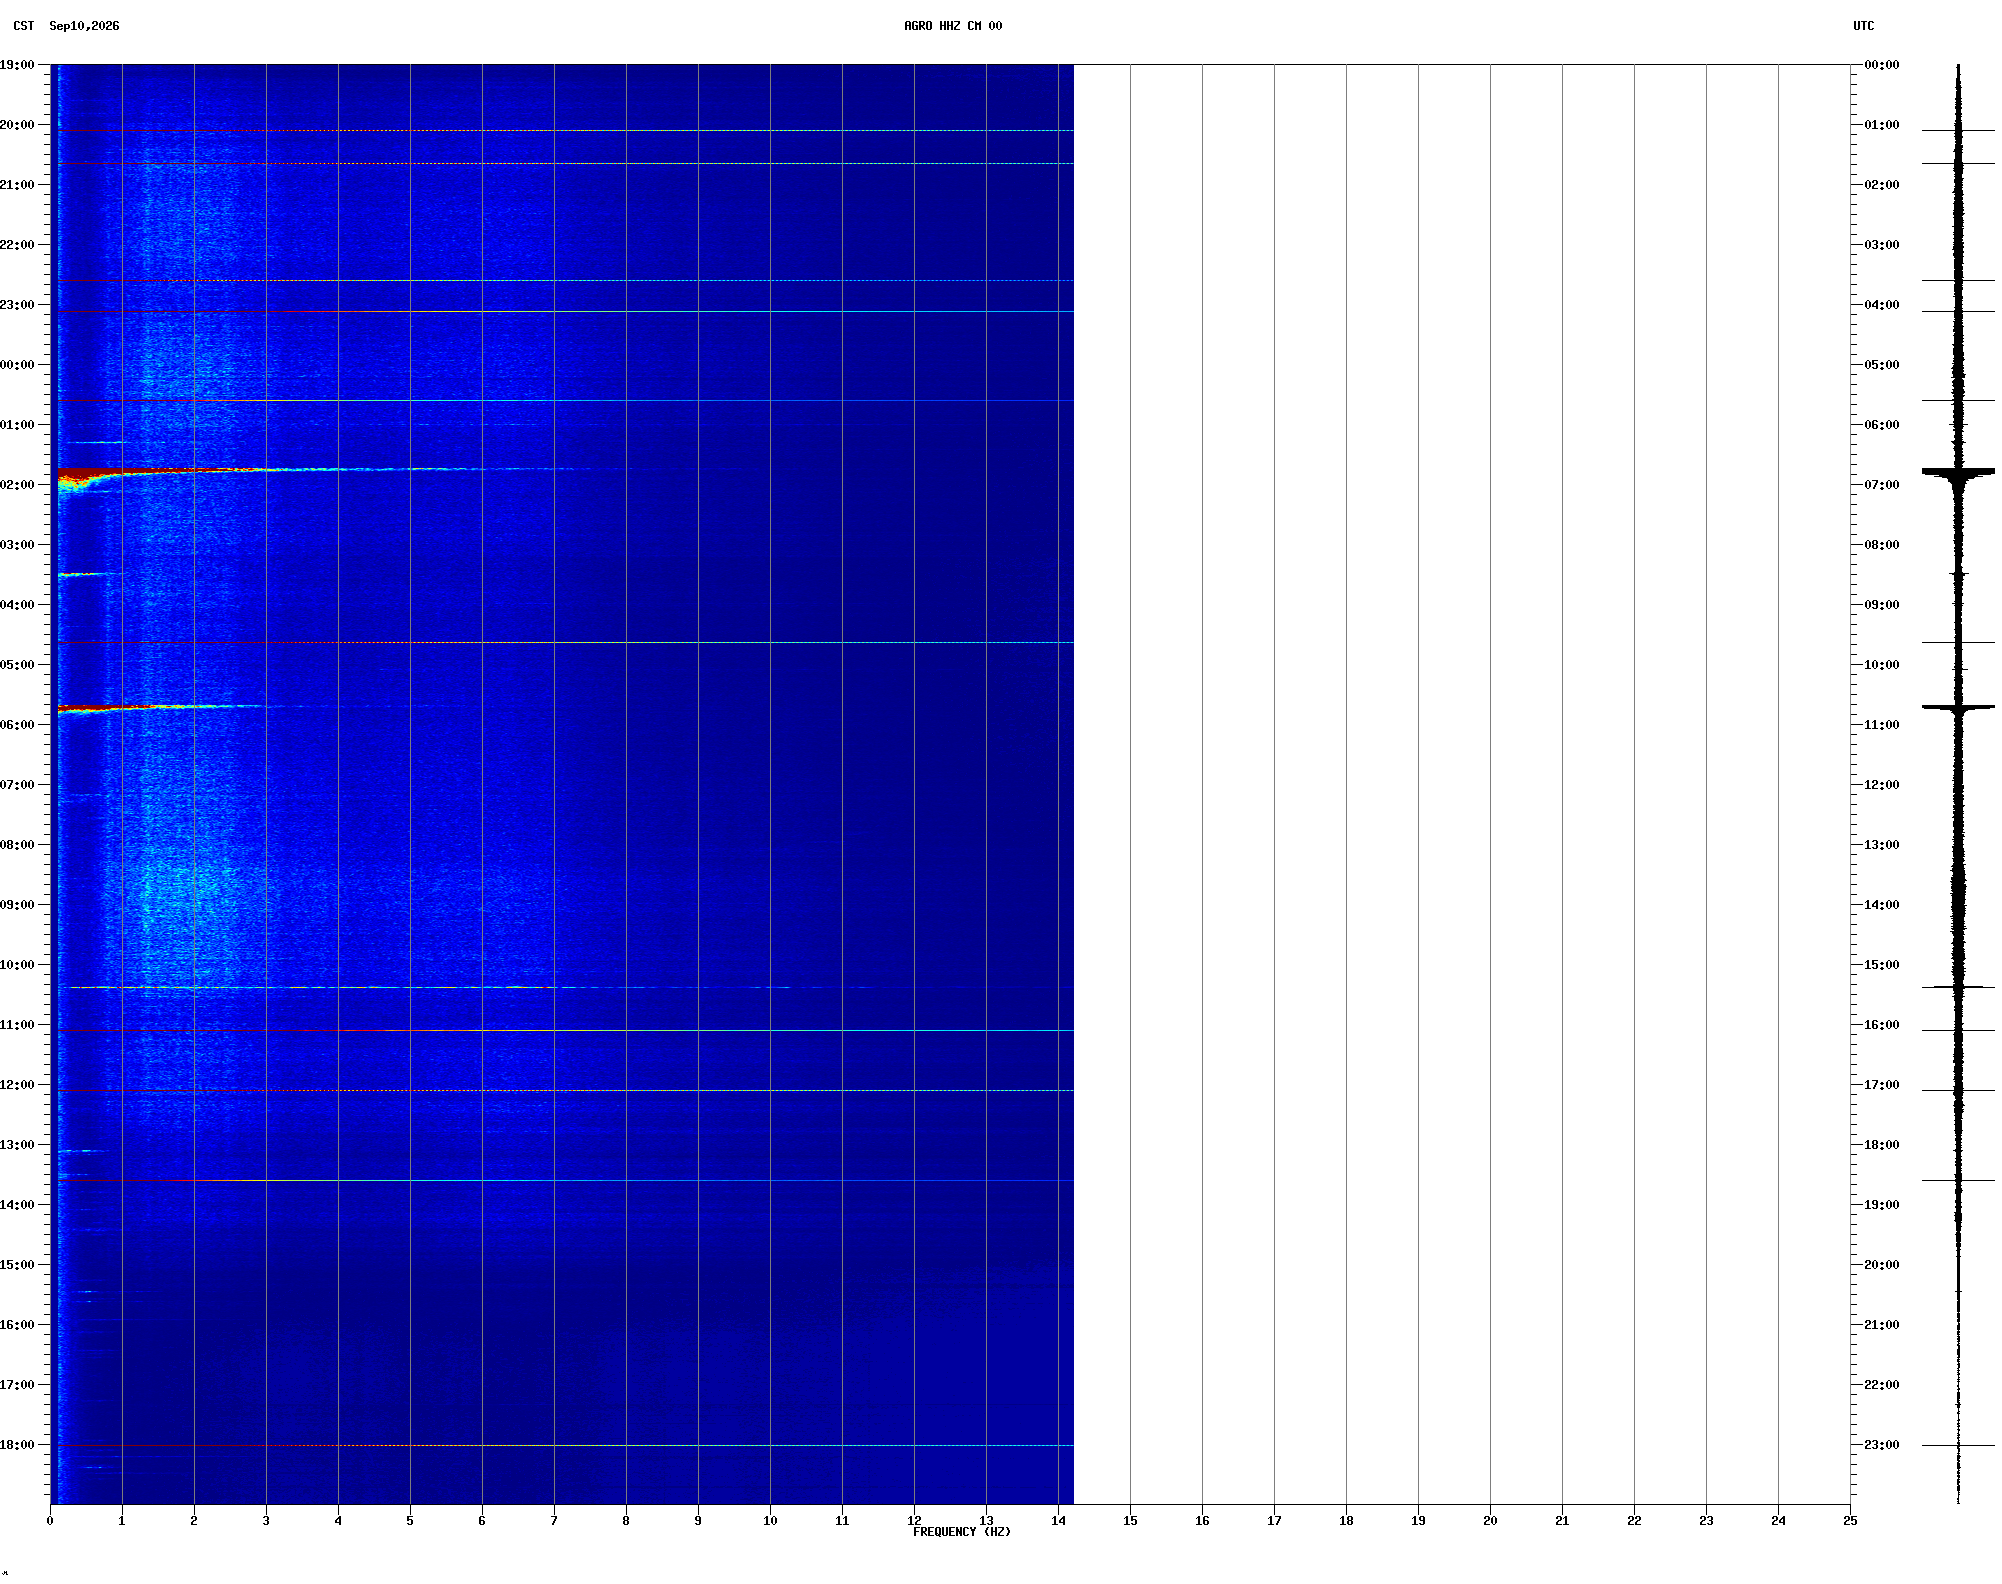2002x1584 pixels.
Task: Click the 00:00 UTC time tick label
Action: 1882,65
